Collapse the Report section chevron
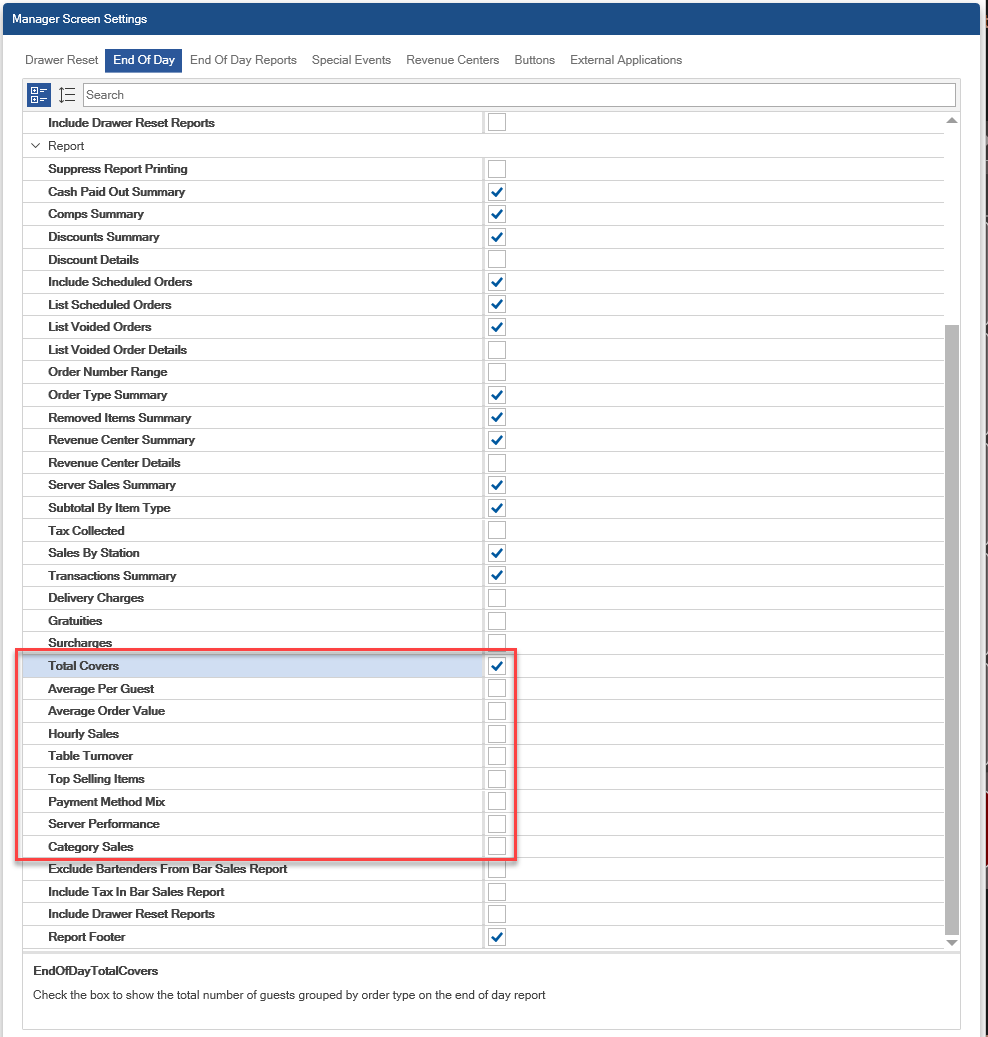988x1037 pixels. tap(36, 146)
